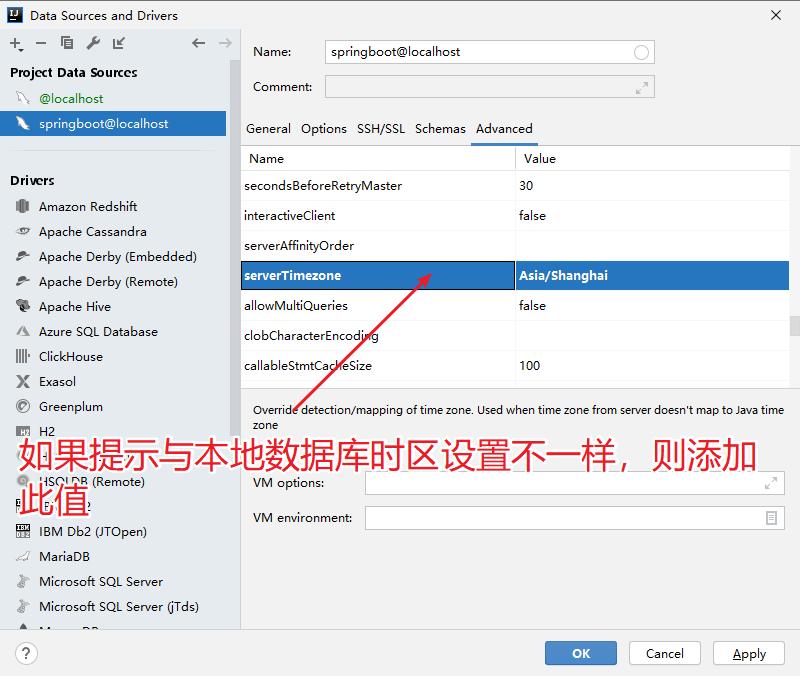Select Microsoft SQL Server driver
The image size is (800, 676).
point(101,582)
